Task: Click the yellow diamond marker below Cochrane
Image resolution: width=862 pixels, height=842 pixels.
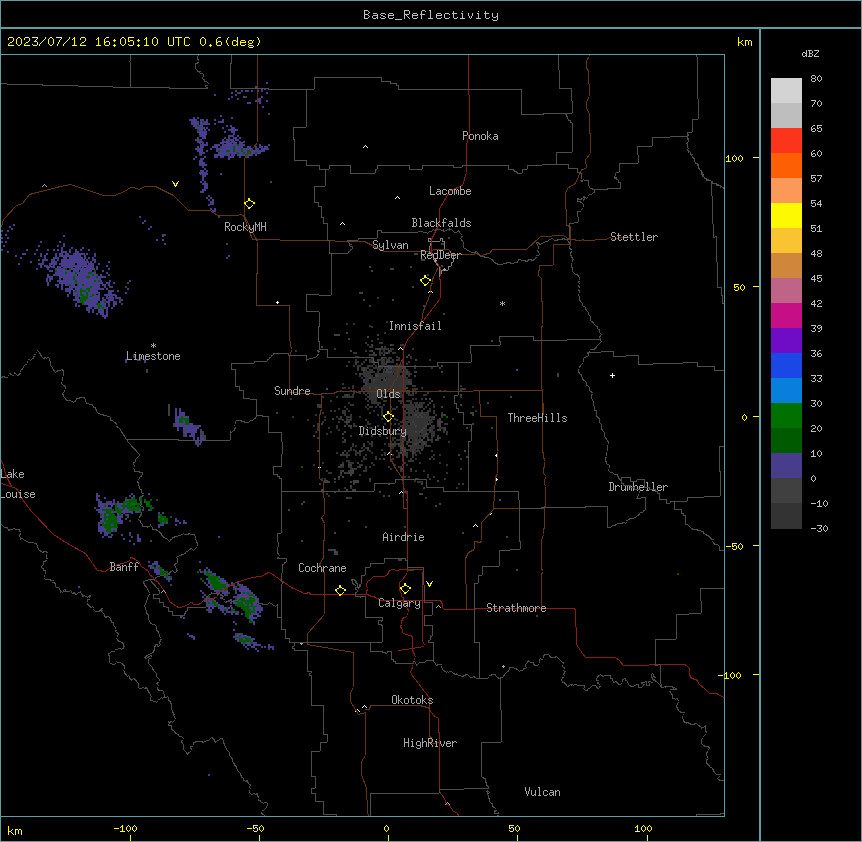Action: pos(340,590)
